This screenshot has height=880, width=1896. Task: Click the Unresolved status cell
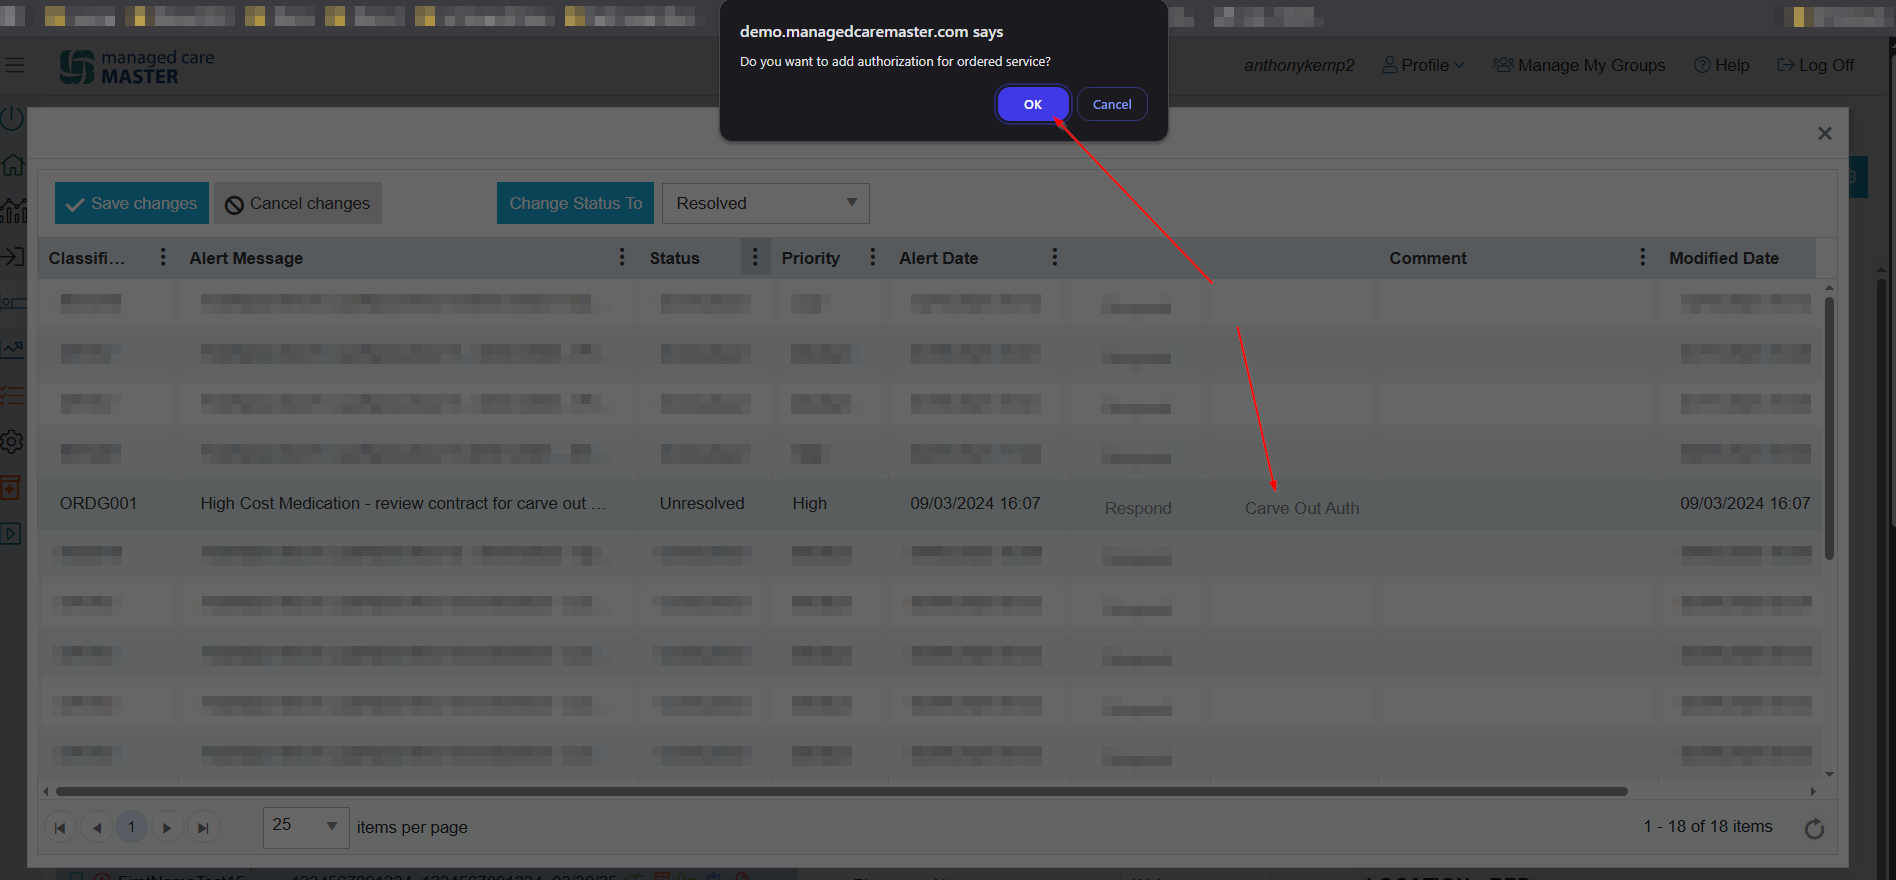tap(702, 503)
